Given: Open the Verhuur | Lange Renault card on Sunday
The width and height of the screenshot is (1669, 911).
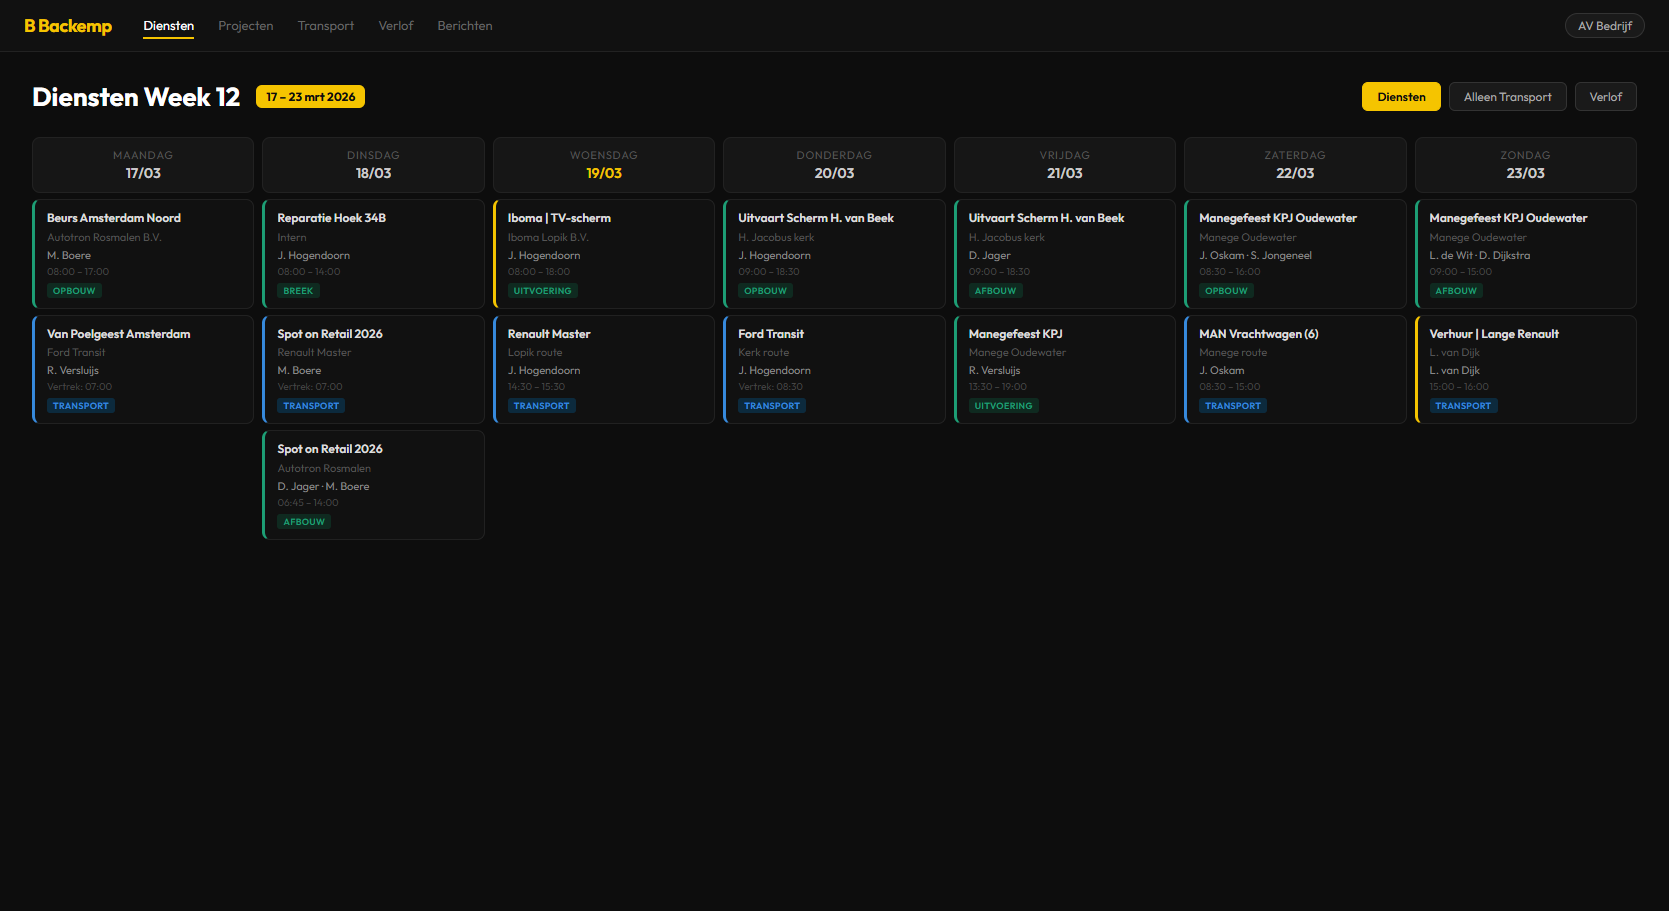Looking at the screenshot, I should [x=1525, y=369].
